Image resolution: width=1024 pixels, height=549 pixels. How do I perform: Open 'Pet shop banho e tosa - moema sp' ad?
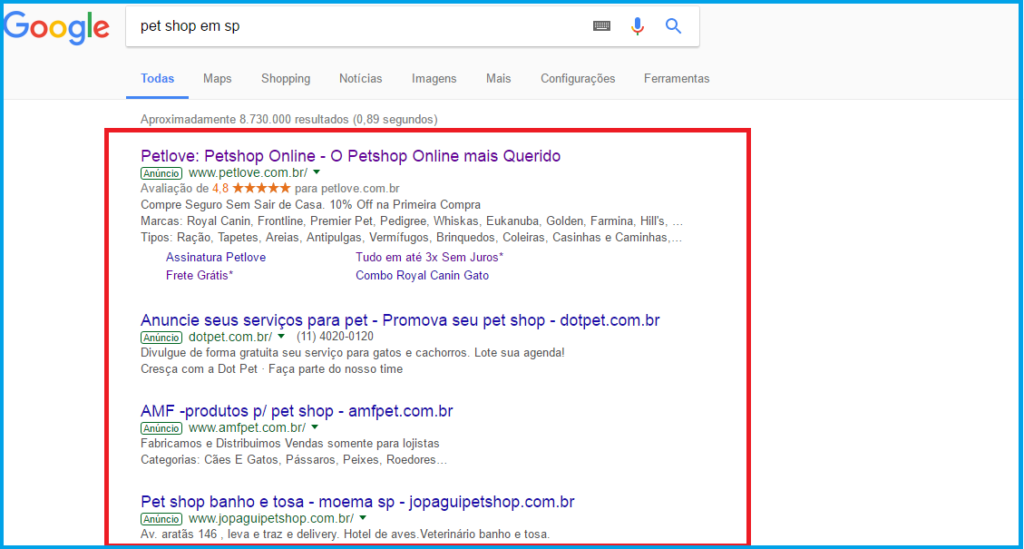click(357, 501)
